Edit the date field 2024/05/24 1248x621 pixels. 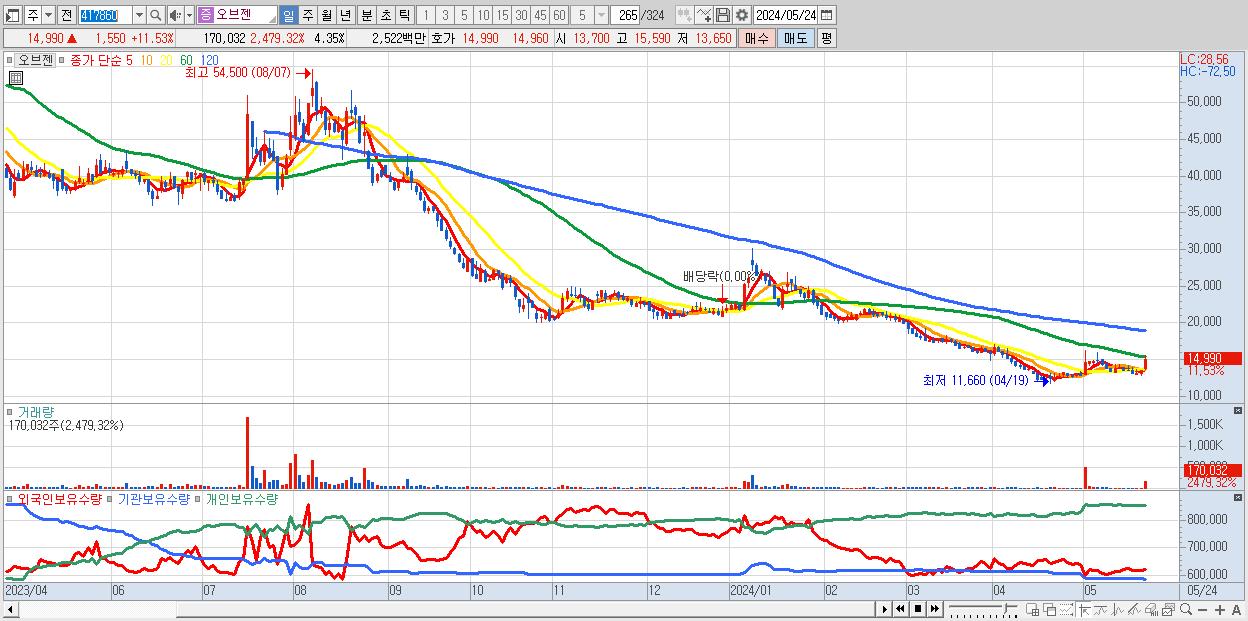(786, 15)
